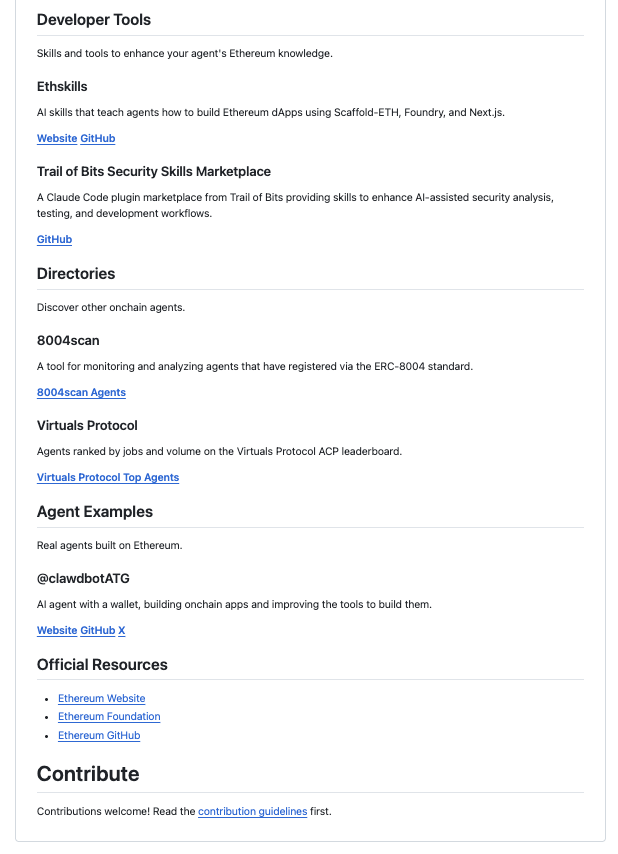Click the Ethskills description about Scaffold-ETH

[x=271, y=112]
